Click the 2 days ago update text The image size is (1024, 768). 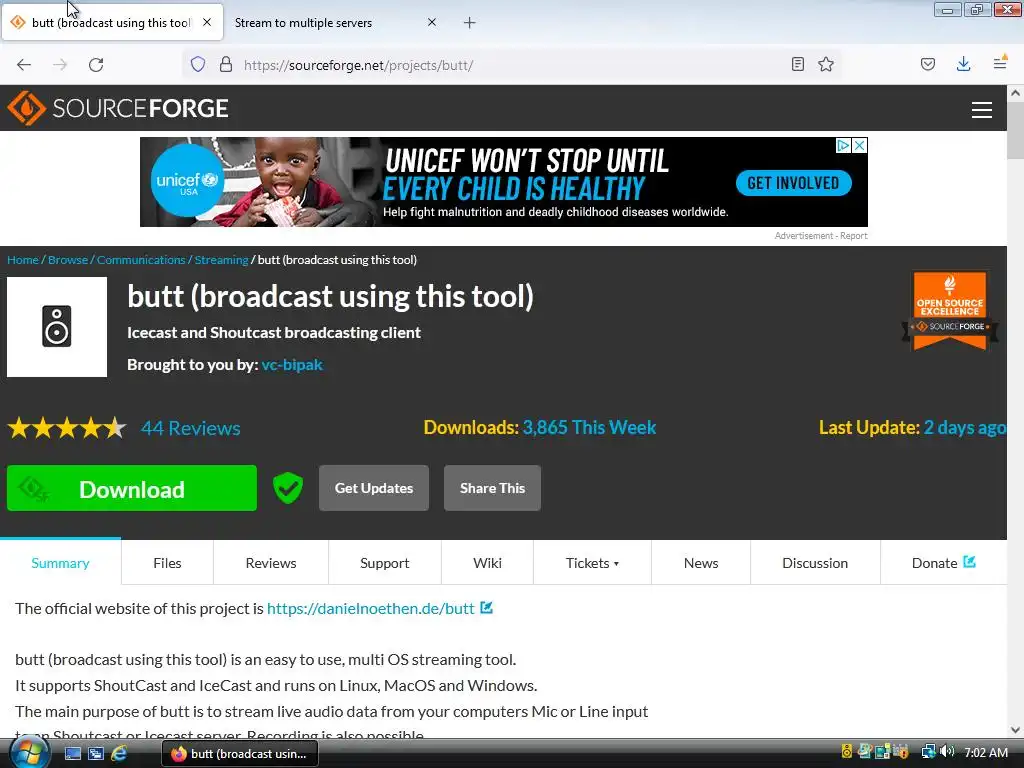[x=965, y=428]
